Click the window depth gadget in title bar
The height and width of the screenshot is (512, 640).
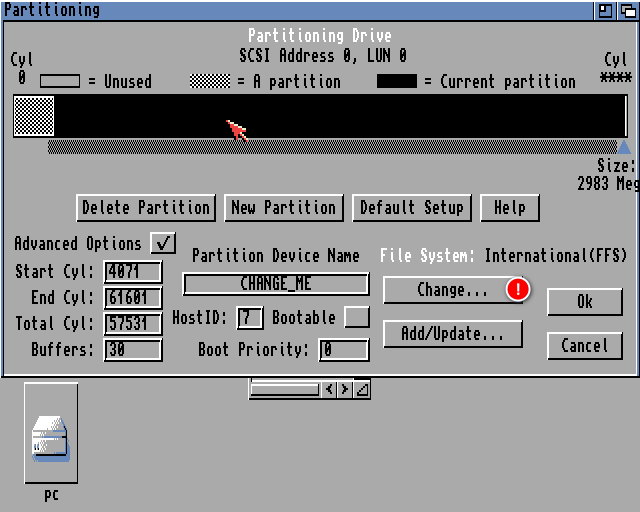point(627,10)
